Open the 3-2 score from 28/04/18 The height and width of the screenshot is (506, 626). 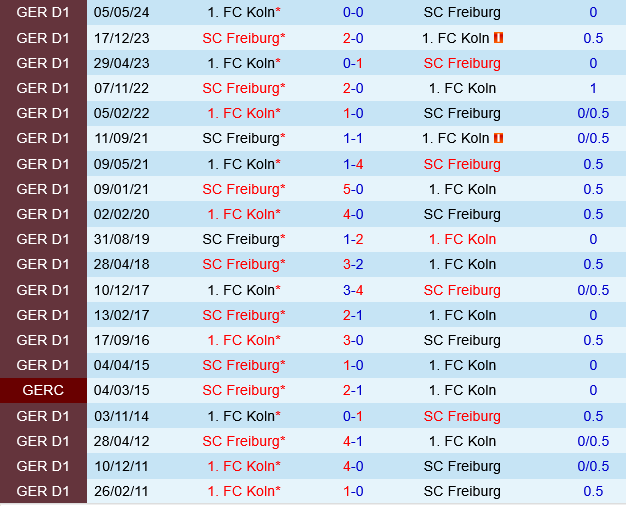353,265
